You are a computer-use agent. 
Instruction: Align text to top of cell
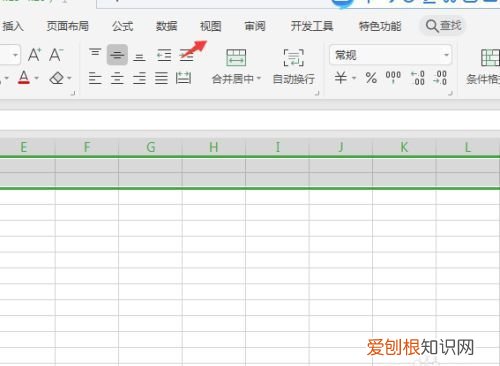pos(95,52)
